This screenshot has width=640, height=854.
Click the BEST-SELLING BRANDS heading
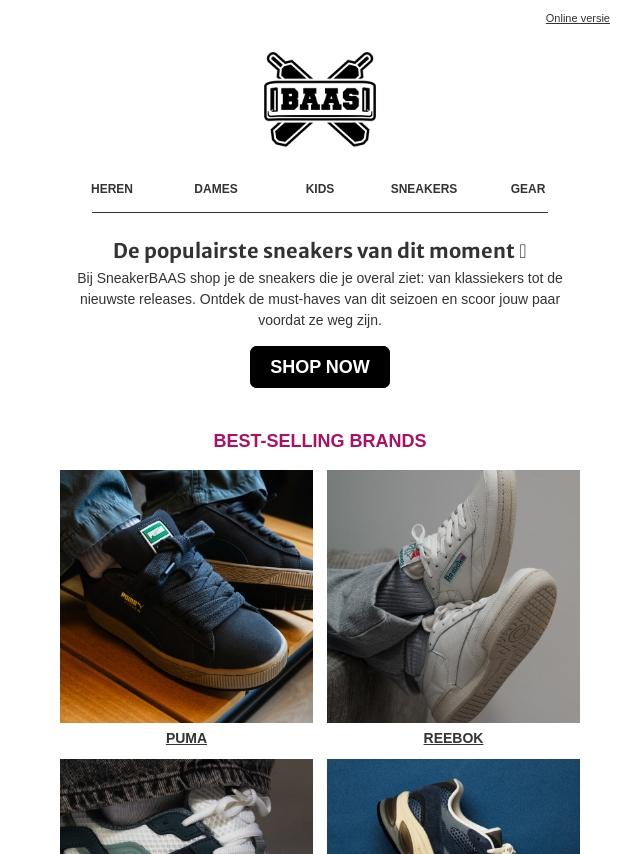[320, 441]
